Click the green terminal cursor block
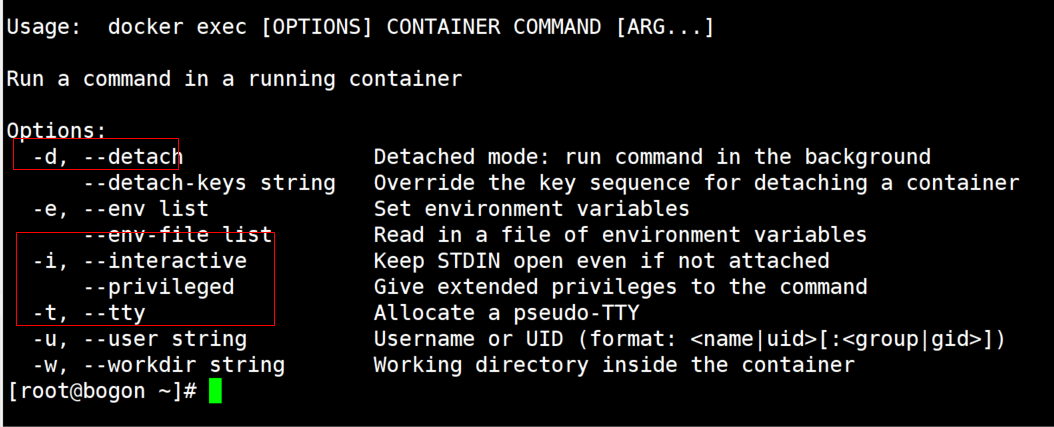The height and width of the screenshot is (427, 1054). (x=215, y=392)
